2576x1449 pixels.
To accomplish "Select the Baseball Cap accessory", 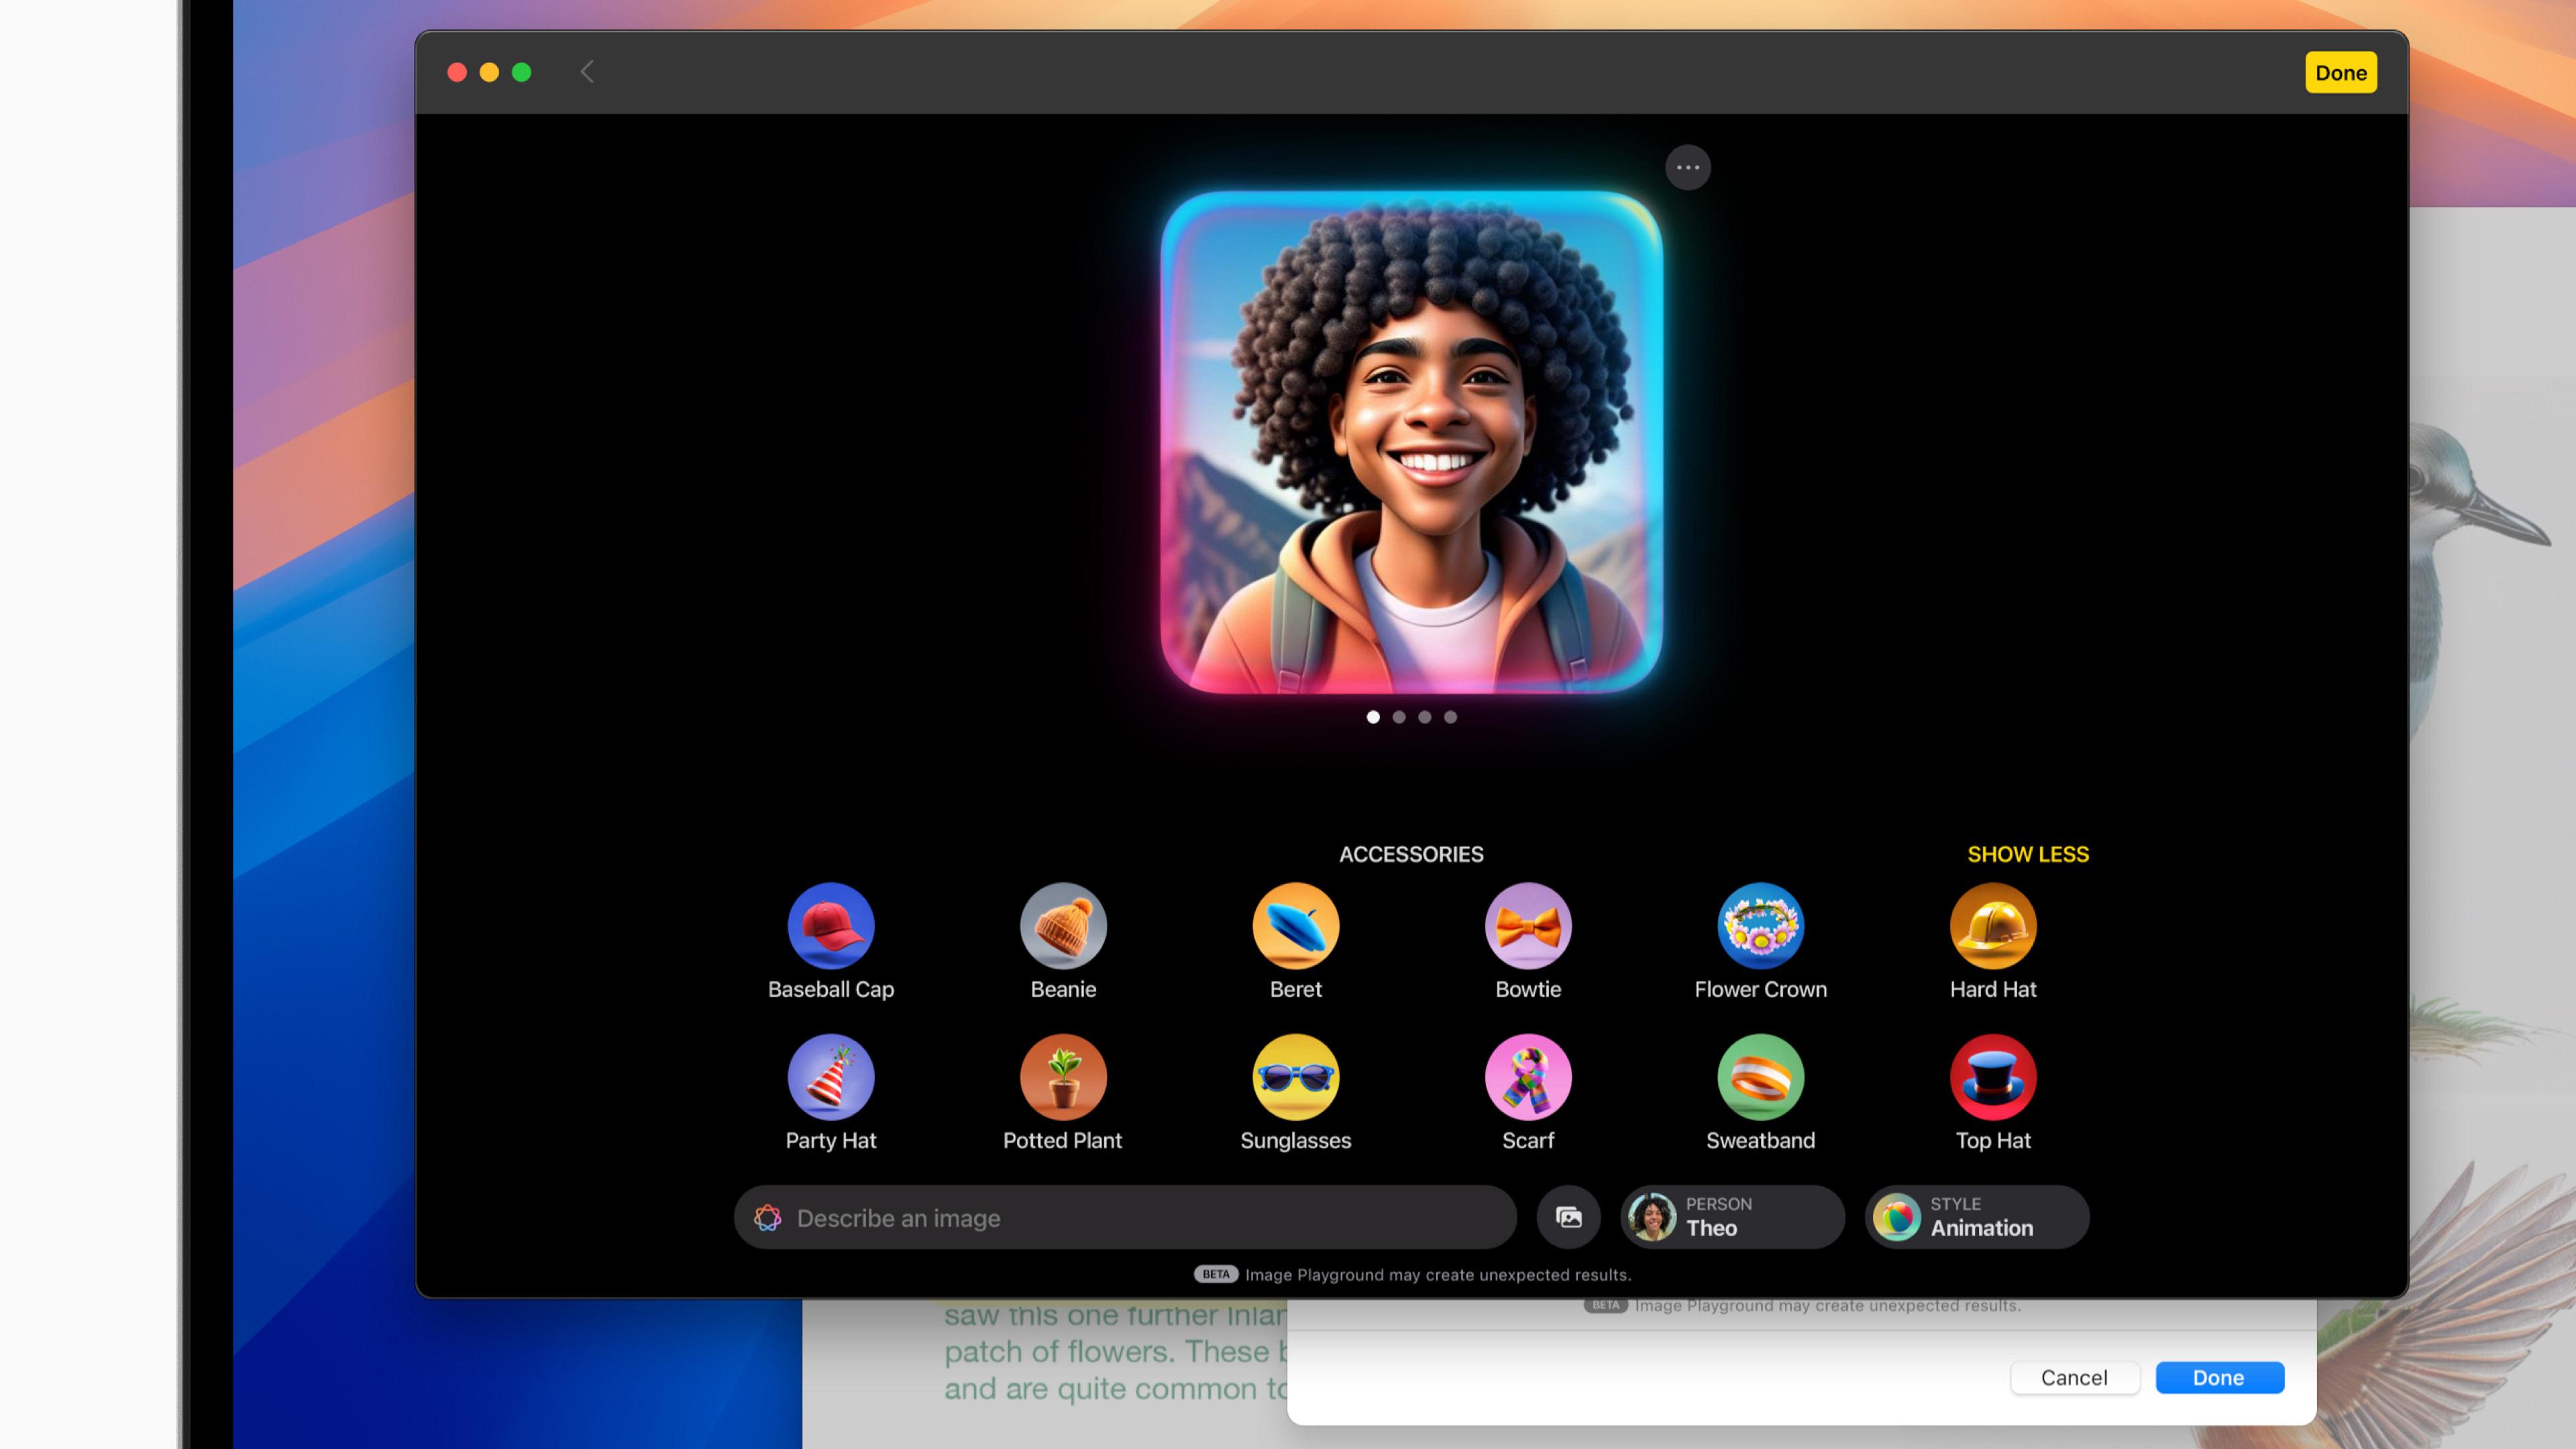I will [x=831, y=926].
